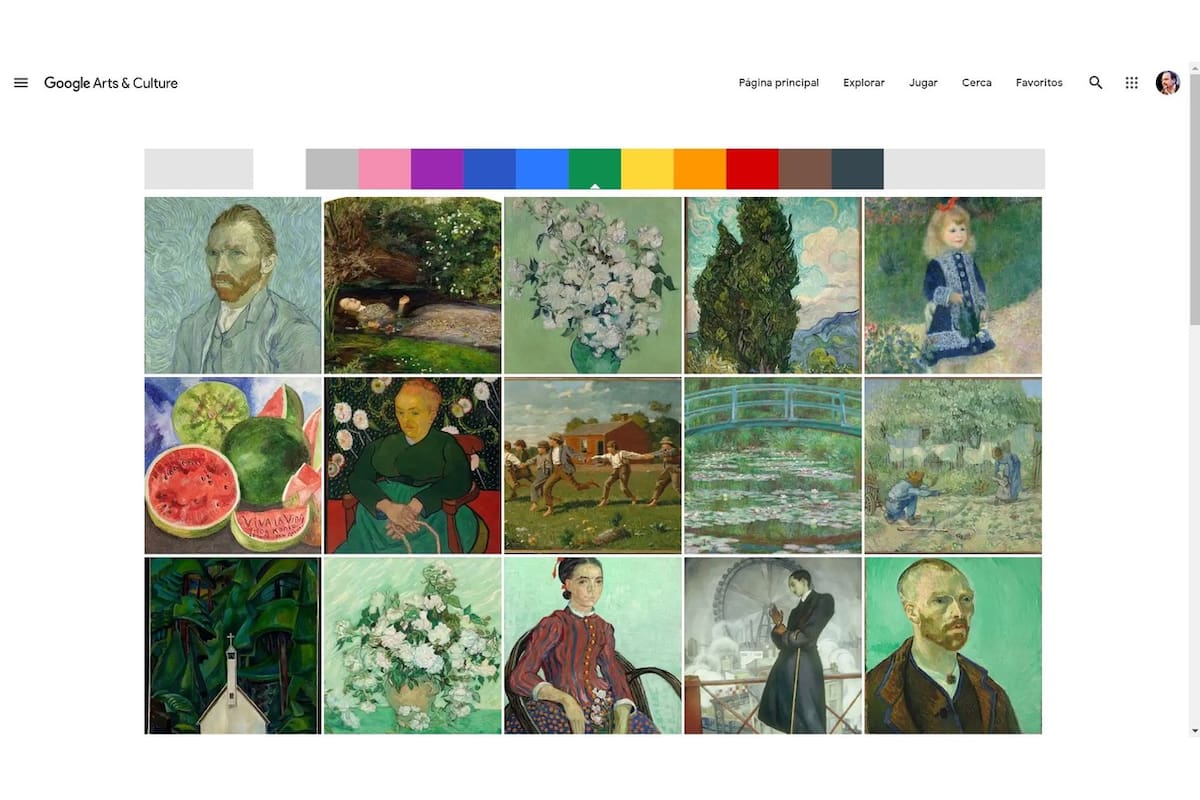
Task: Open seated woman in green dress painting
Action: click(x=413, y=465)
